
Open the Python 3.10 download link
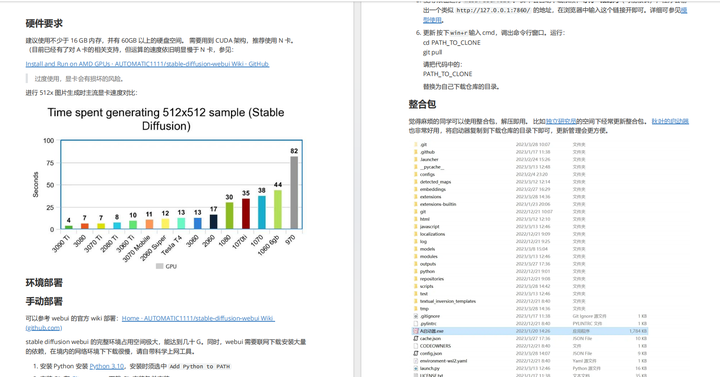[107, 366]
